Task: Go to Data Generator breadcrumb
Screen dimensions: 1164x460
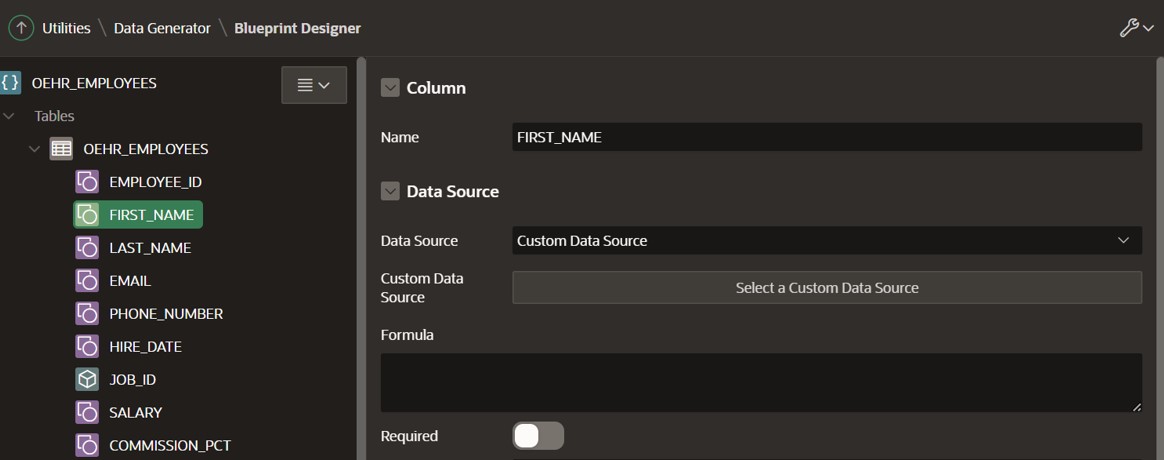Action: click(162, 28)
